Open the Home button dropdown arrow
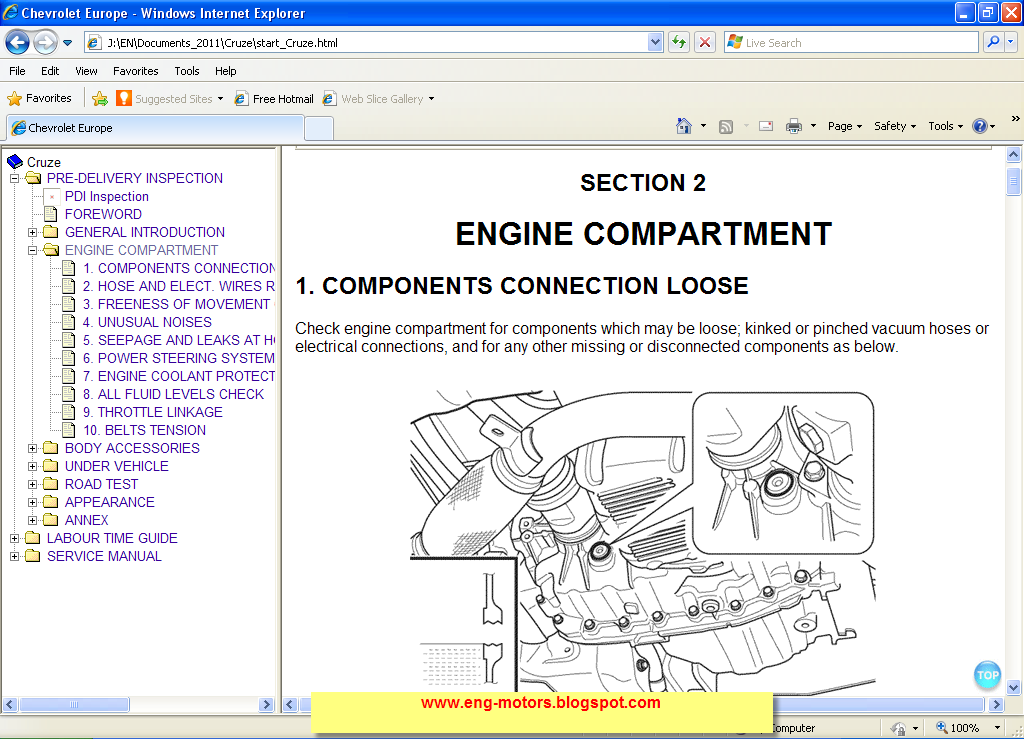 tap(703, 126)
